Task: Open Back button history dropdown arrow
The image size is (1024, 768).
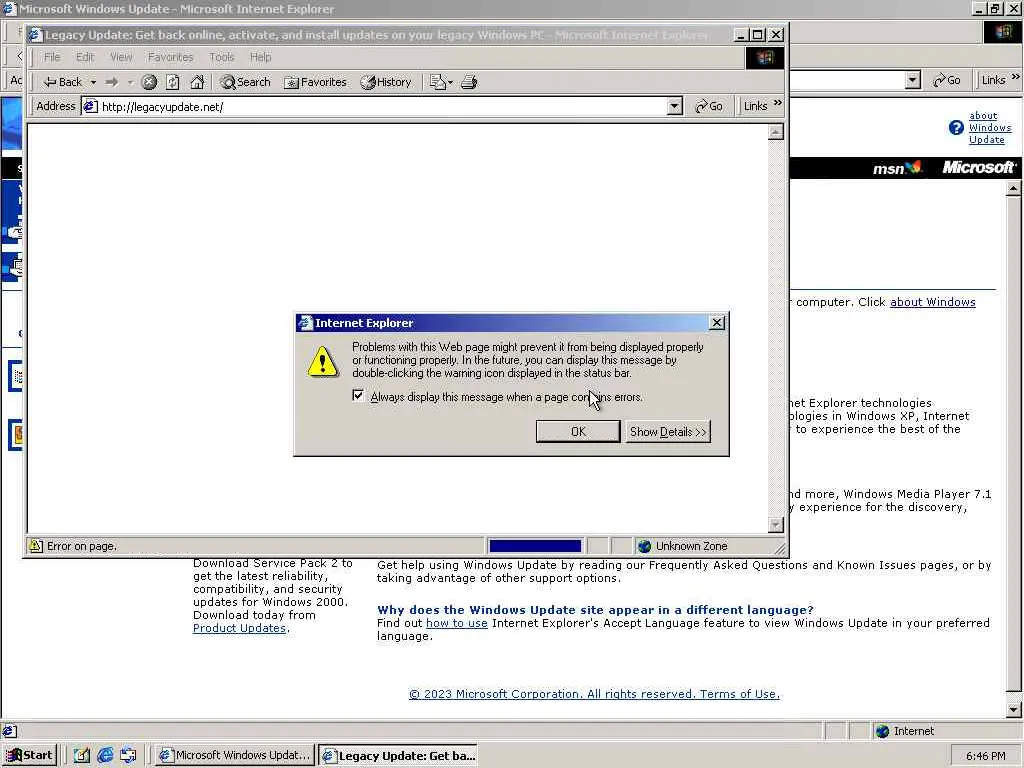Action: (93, 82)
